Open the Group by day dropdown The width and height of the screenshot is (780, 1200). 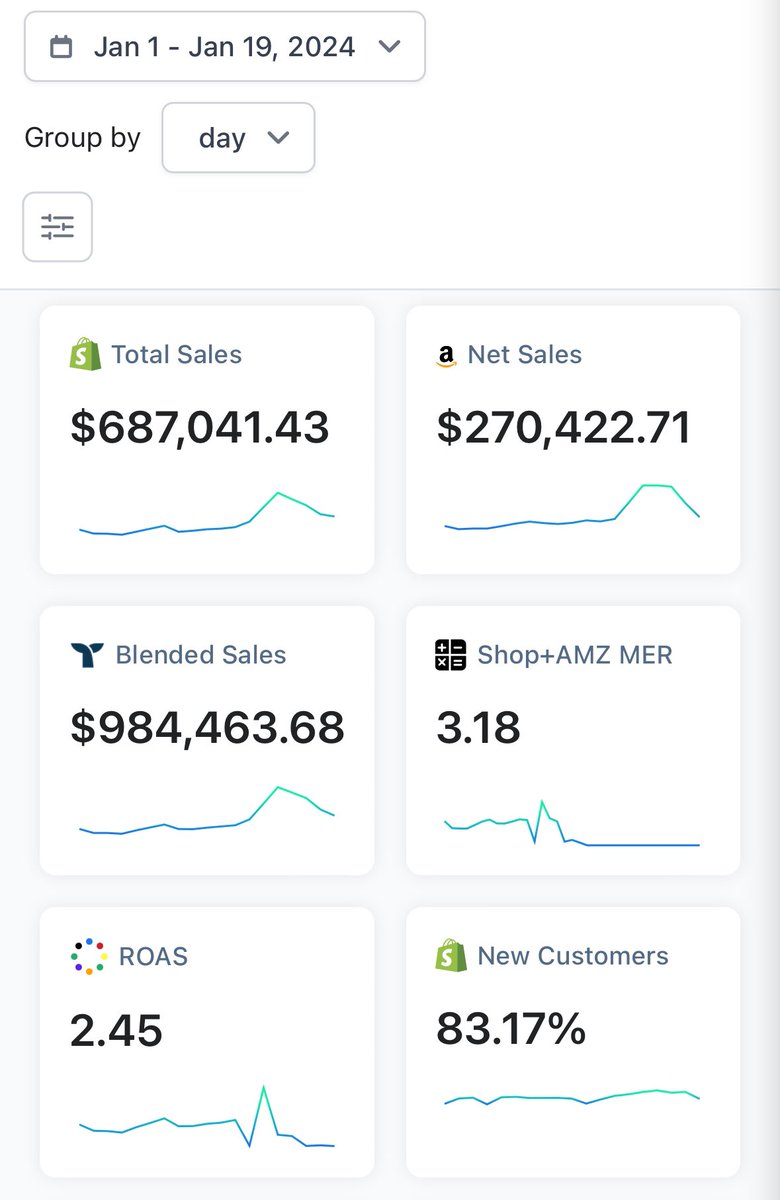[238, 137]
